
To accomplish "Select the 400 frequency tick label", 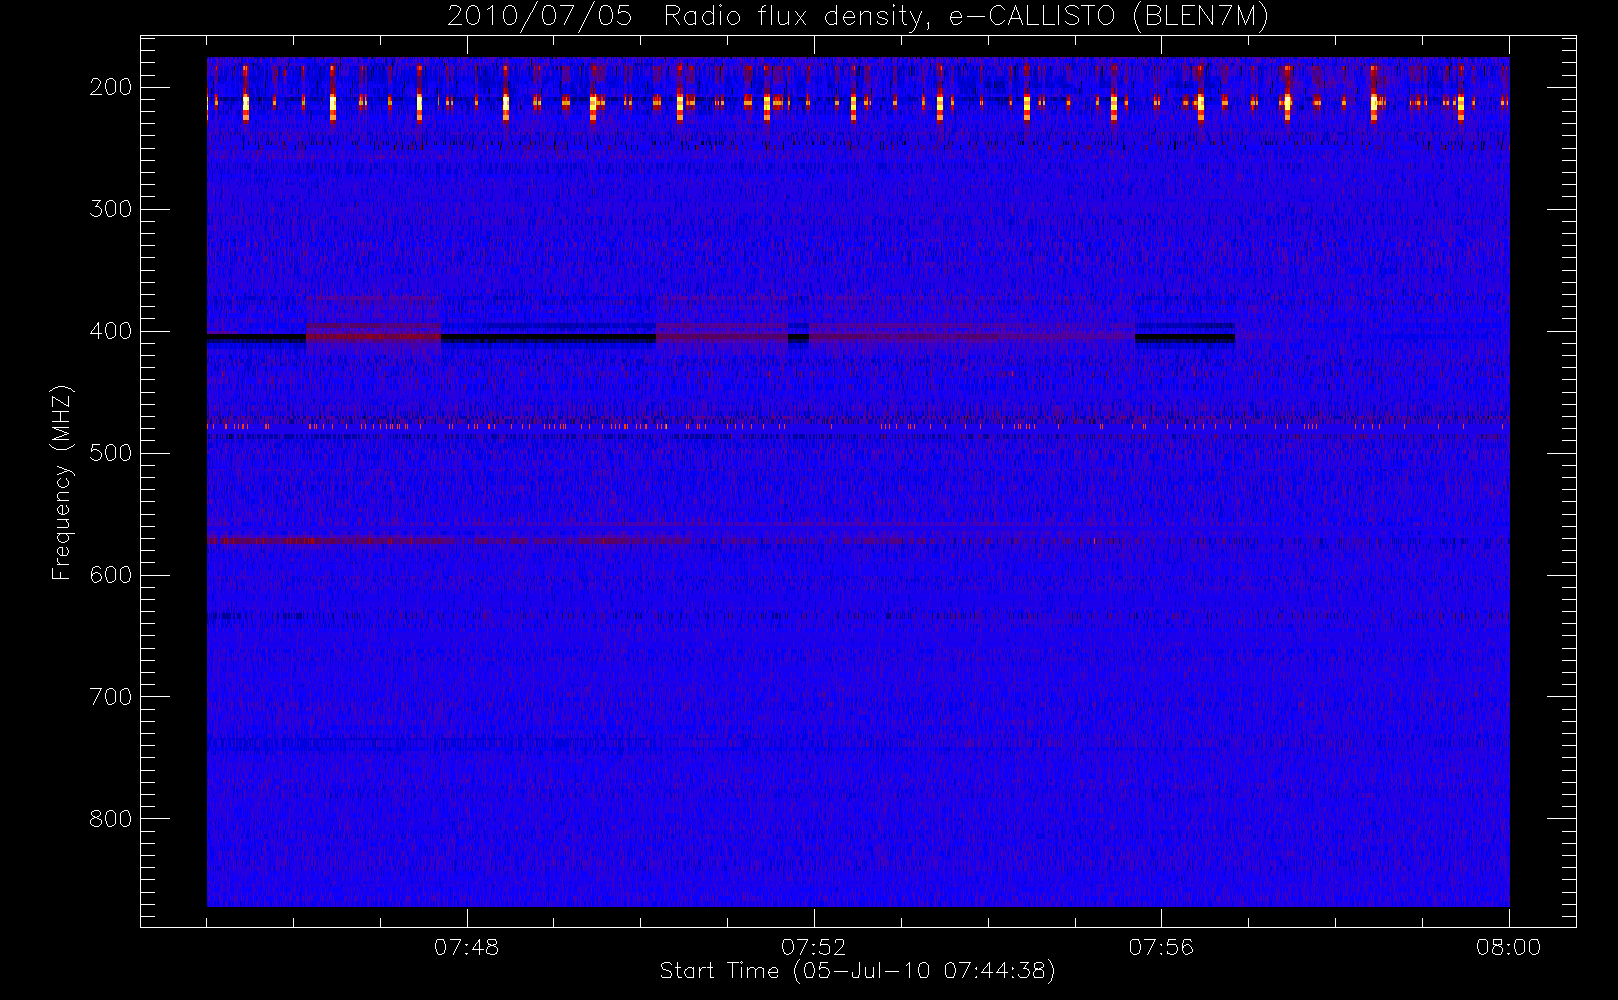I will coord(111,331).
